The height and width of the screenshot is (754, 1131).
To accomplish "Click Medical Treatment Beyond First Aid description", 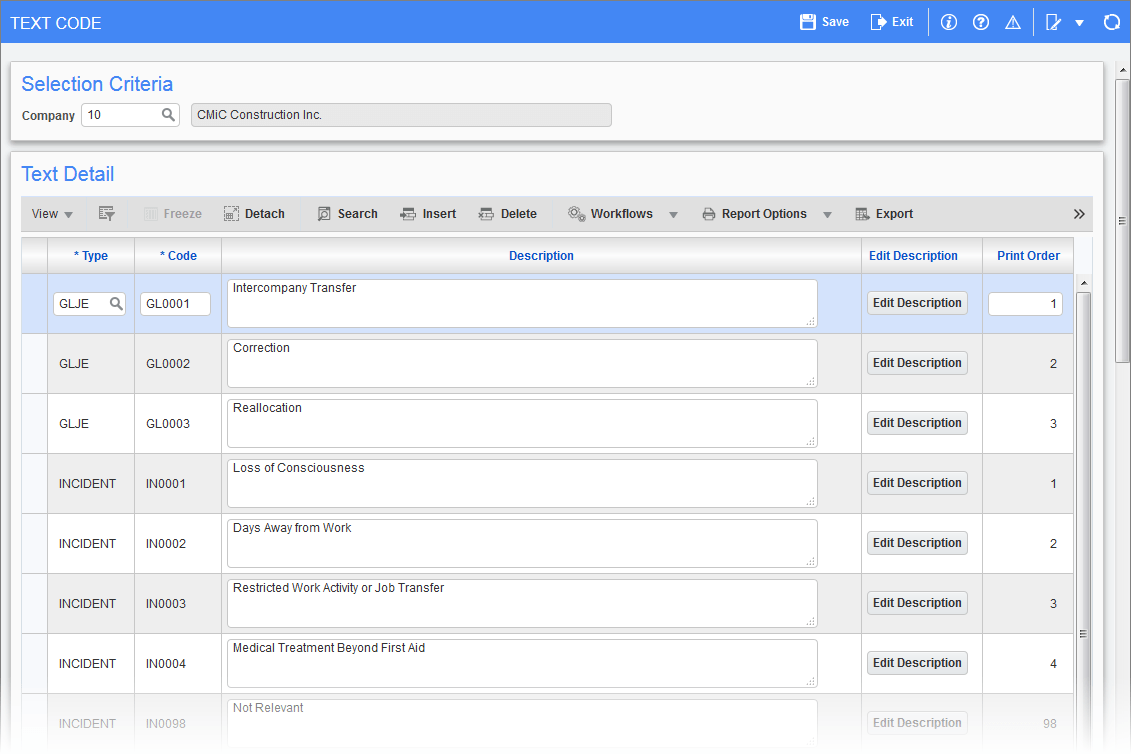I will 522,663.
